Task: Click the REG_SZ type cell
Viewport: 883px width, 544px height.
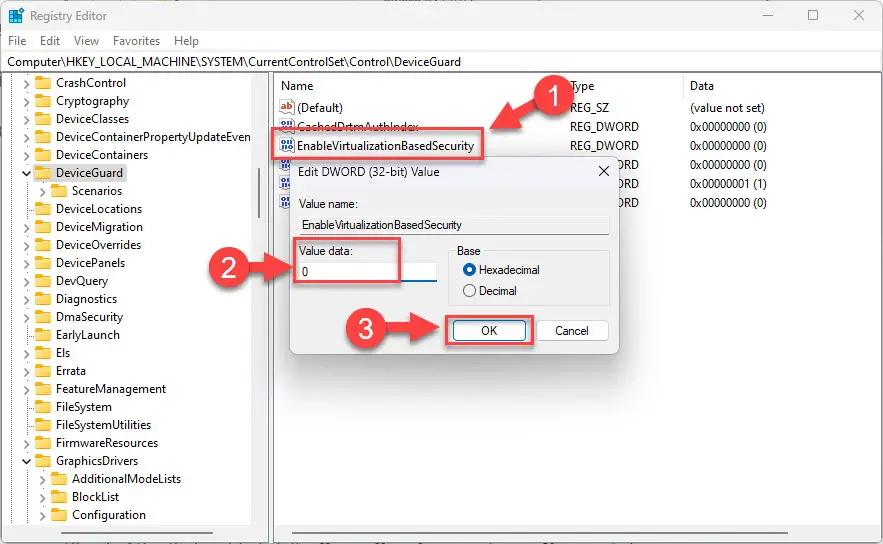Action: point(590,108)
